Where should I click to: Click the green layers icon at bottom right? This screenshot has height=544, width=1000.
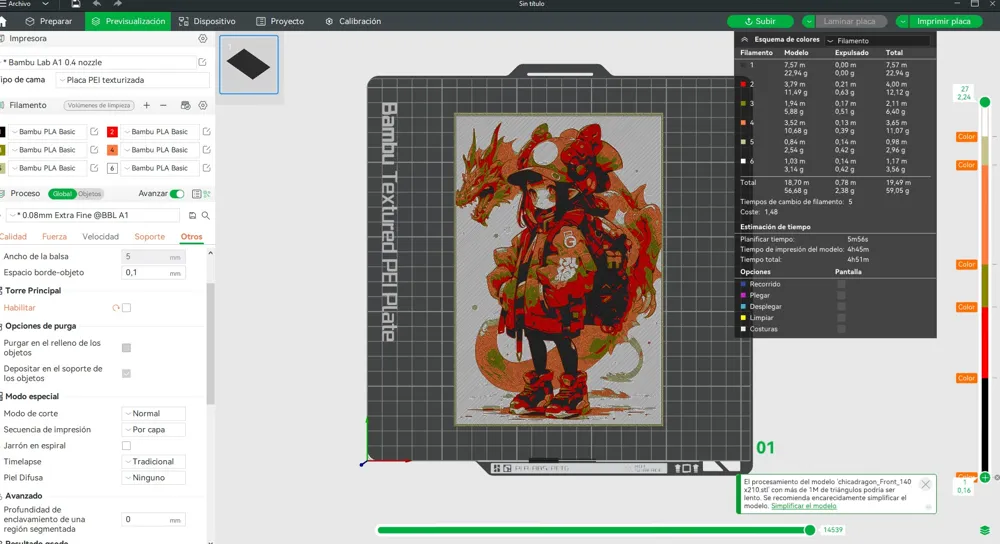[985, 531]
